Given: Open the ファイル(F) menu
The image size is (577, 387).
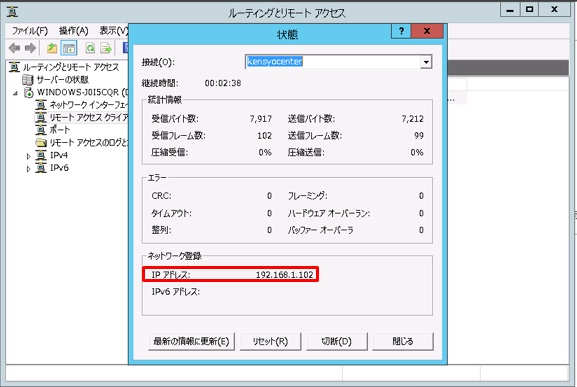Looking at the screenshot, I should (30, 31).
